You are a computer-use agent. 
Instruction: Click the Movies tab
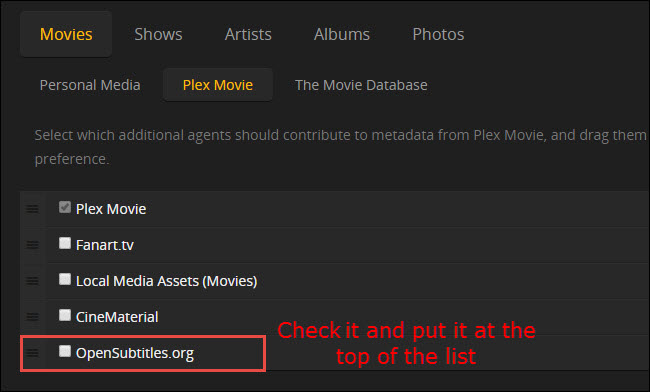66,34
